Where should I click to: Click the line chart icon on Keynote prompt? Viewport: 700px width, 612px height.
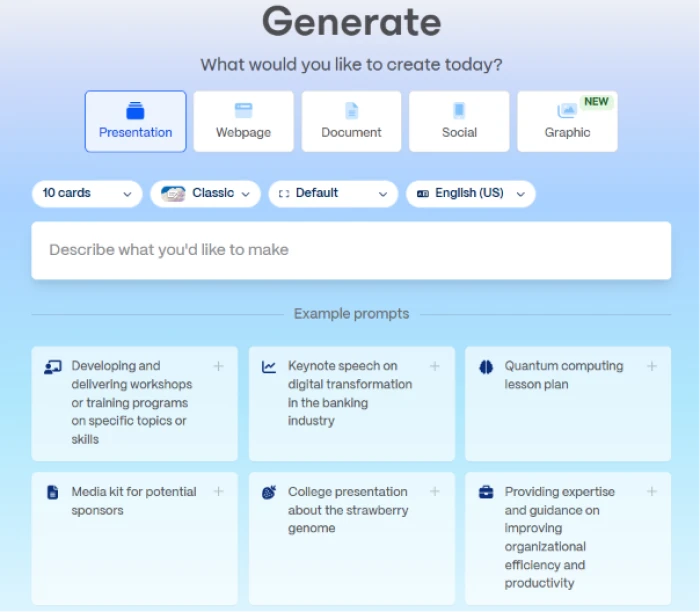(x=269, y=367)
